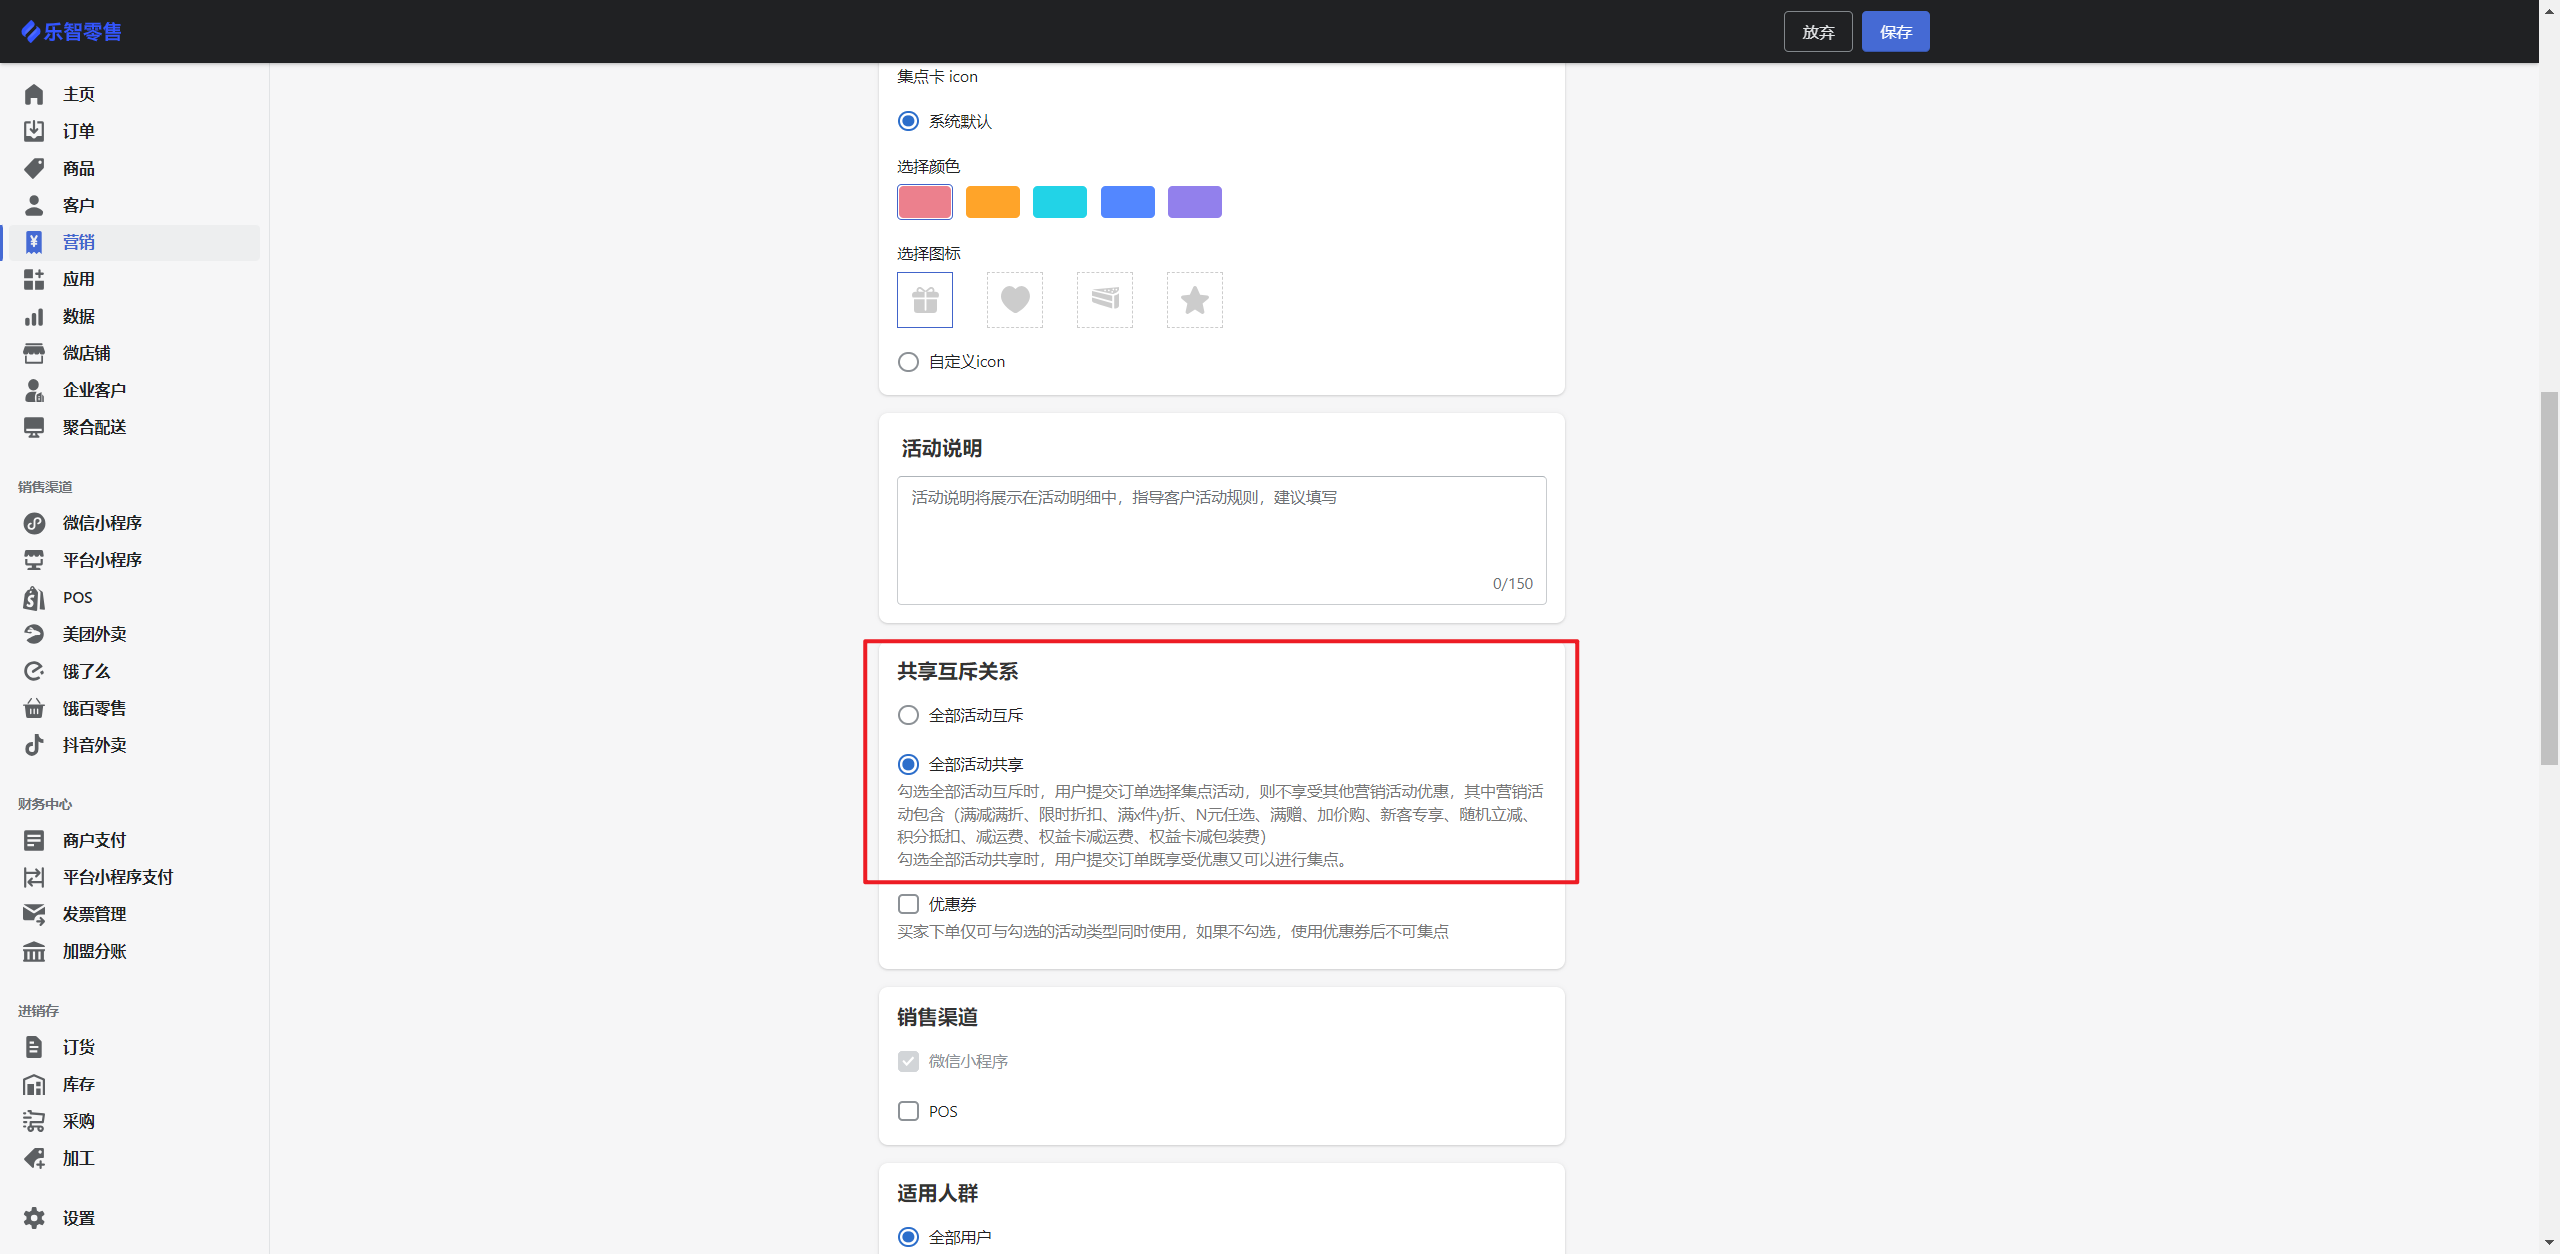The image size is (2560, 1254).
Task: Pick the star icon option
Action: point(1194,300)
